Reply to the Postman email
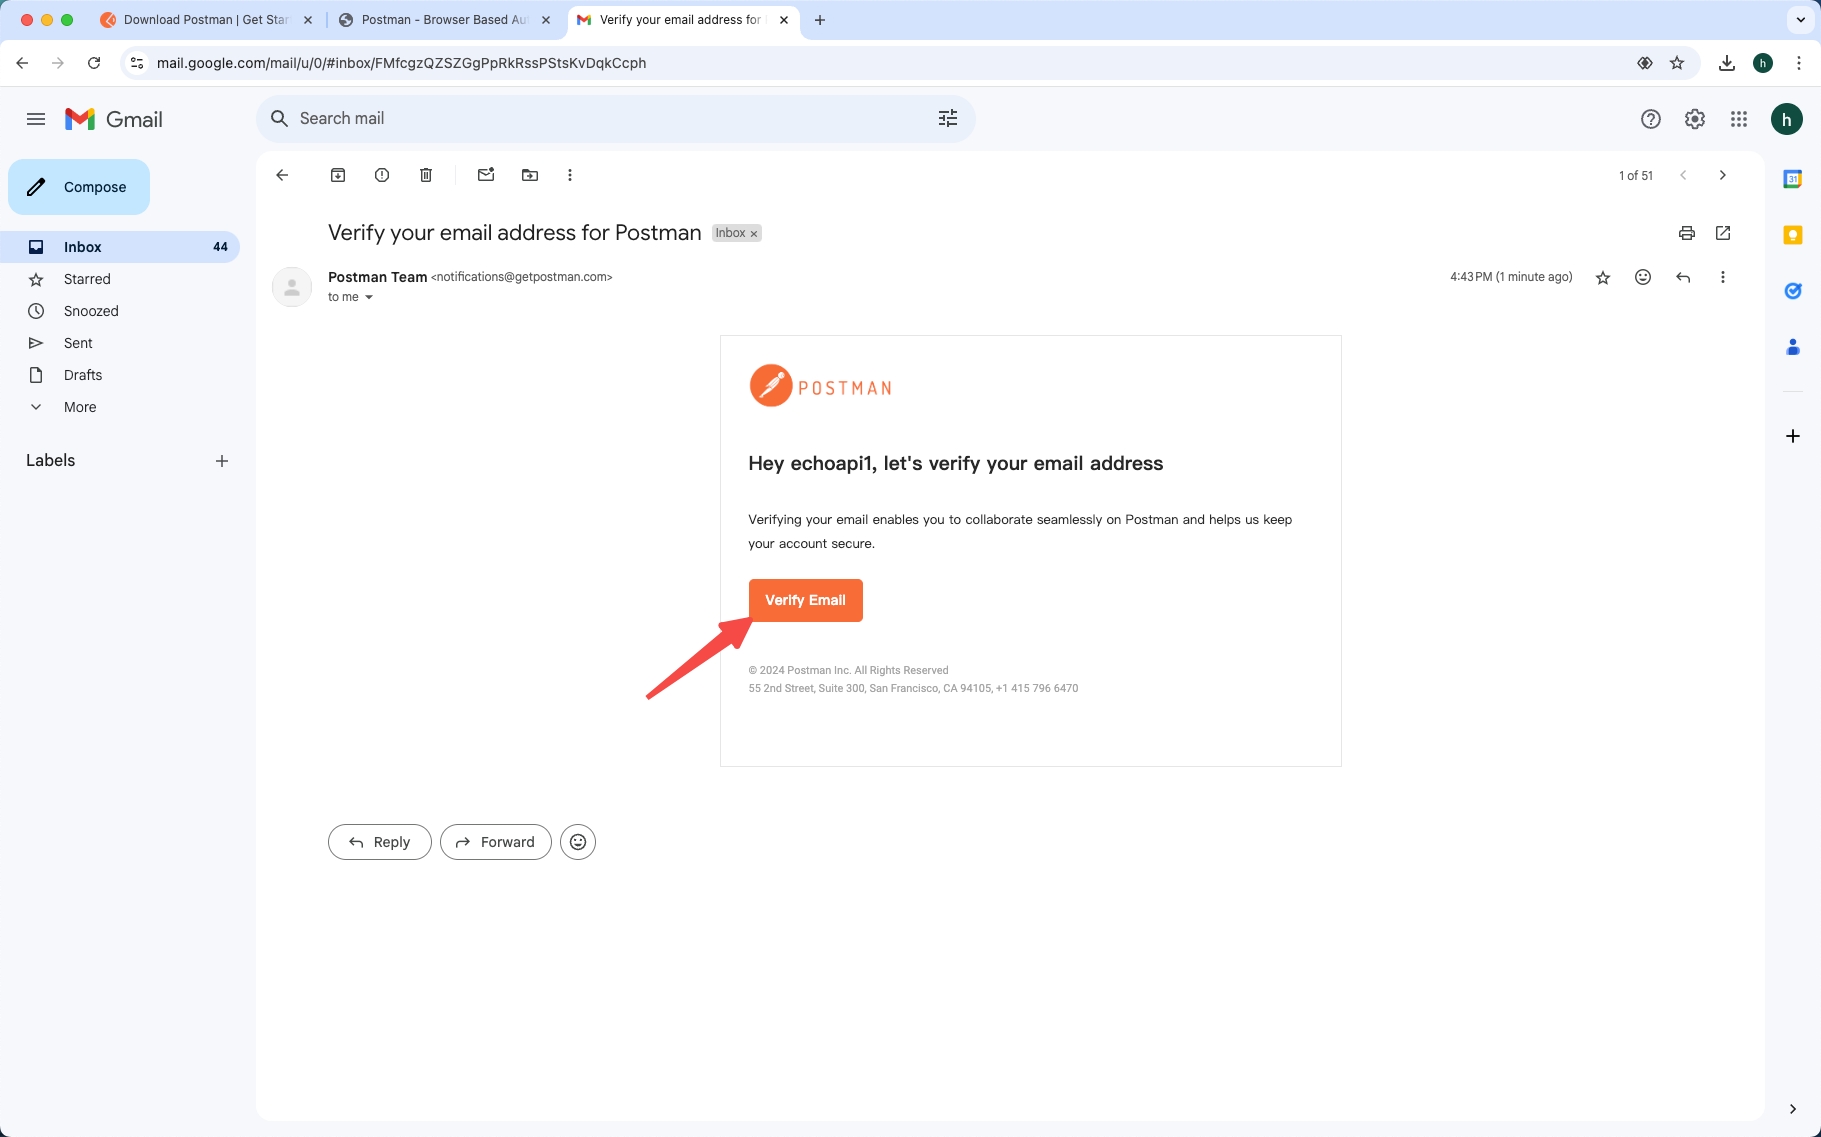This screenshot has height=1137, width=1821. pos(379,841)
